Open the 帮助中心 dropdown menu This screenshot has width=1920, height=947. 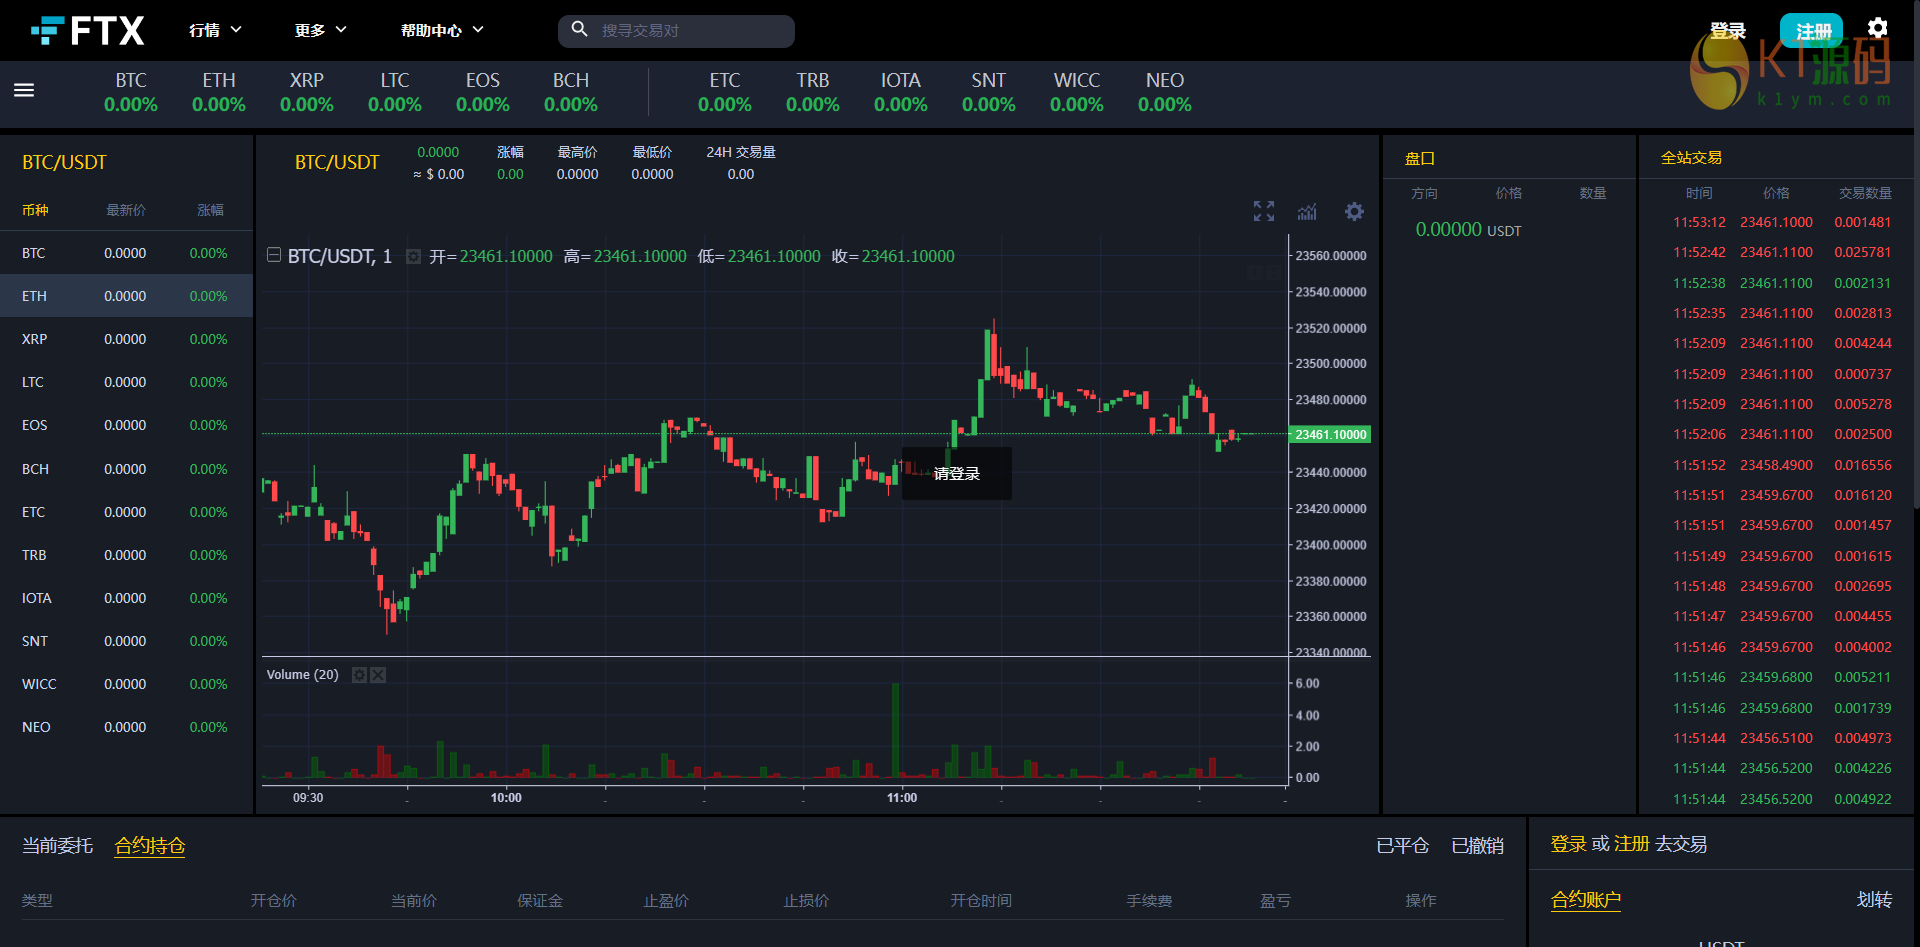click(442, 30)
